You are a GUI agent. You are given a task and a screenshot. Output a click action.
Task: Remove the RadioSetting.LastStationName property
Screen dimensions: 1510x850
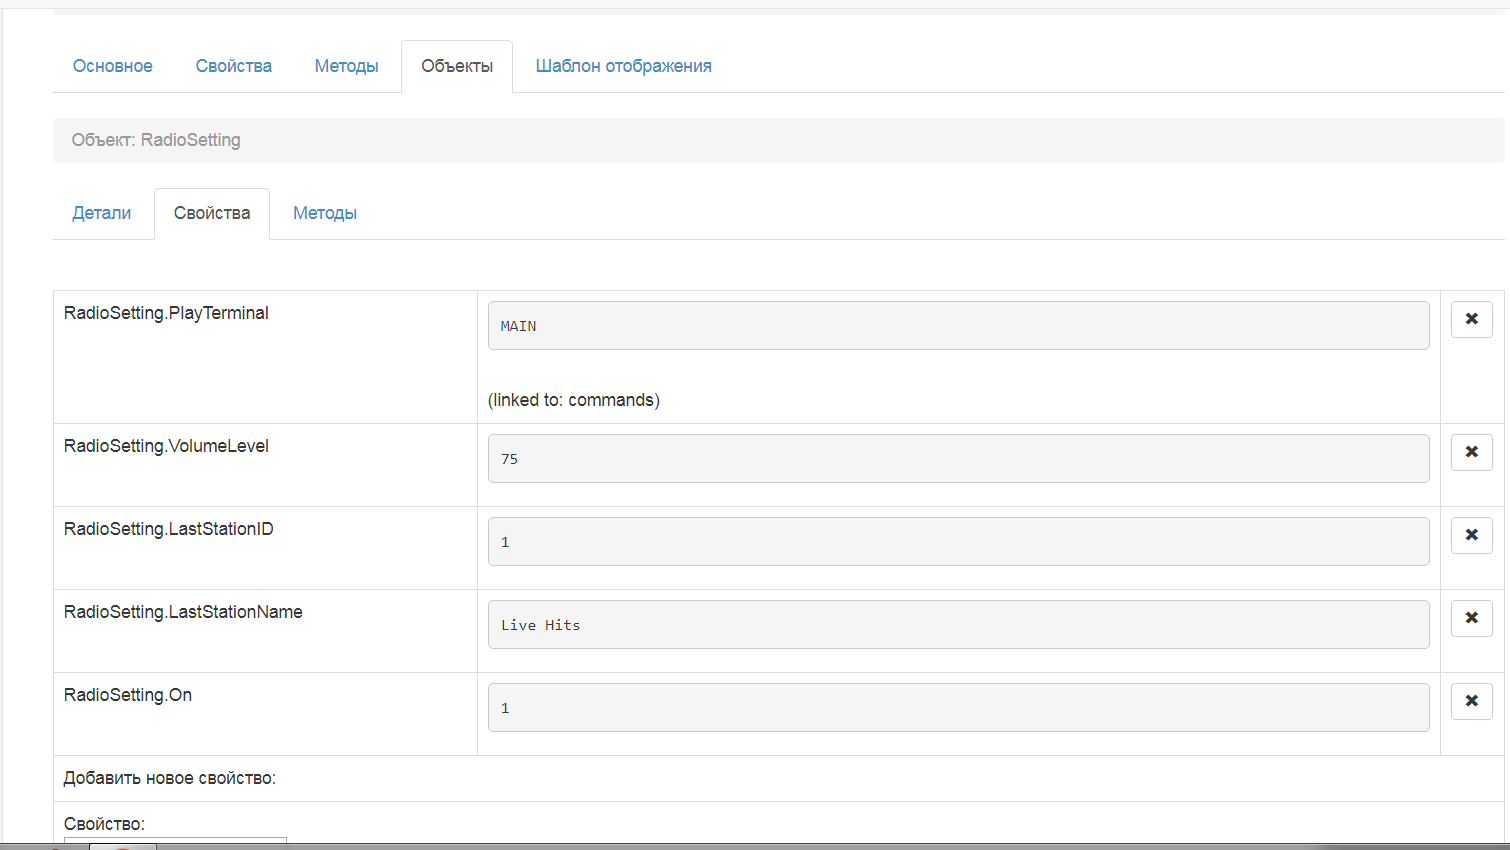click(x=1471, y=618)
